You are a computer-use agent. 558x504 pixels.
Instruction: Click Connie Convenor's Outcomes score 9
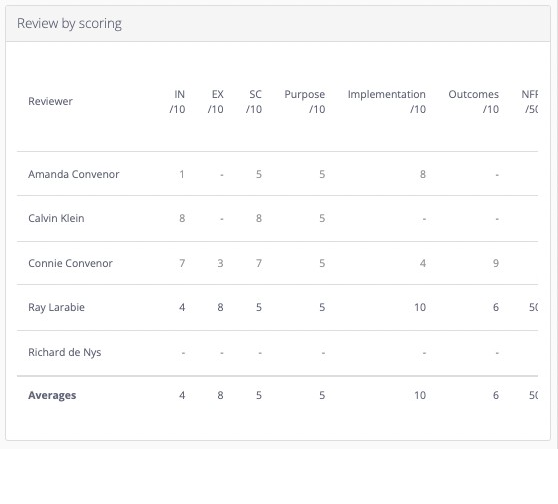(496, 263)
